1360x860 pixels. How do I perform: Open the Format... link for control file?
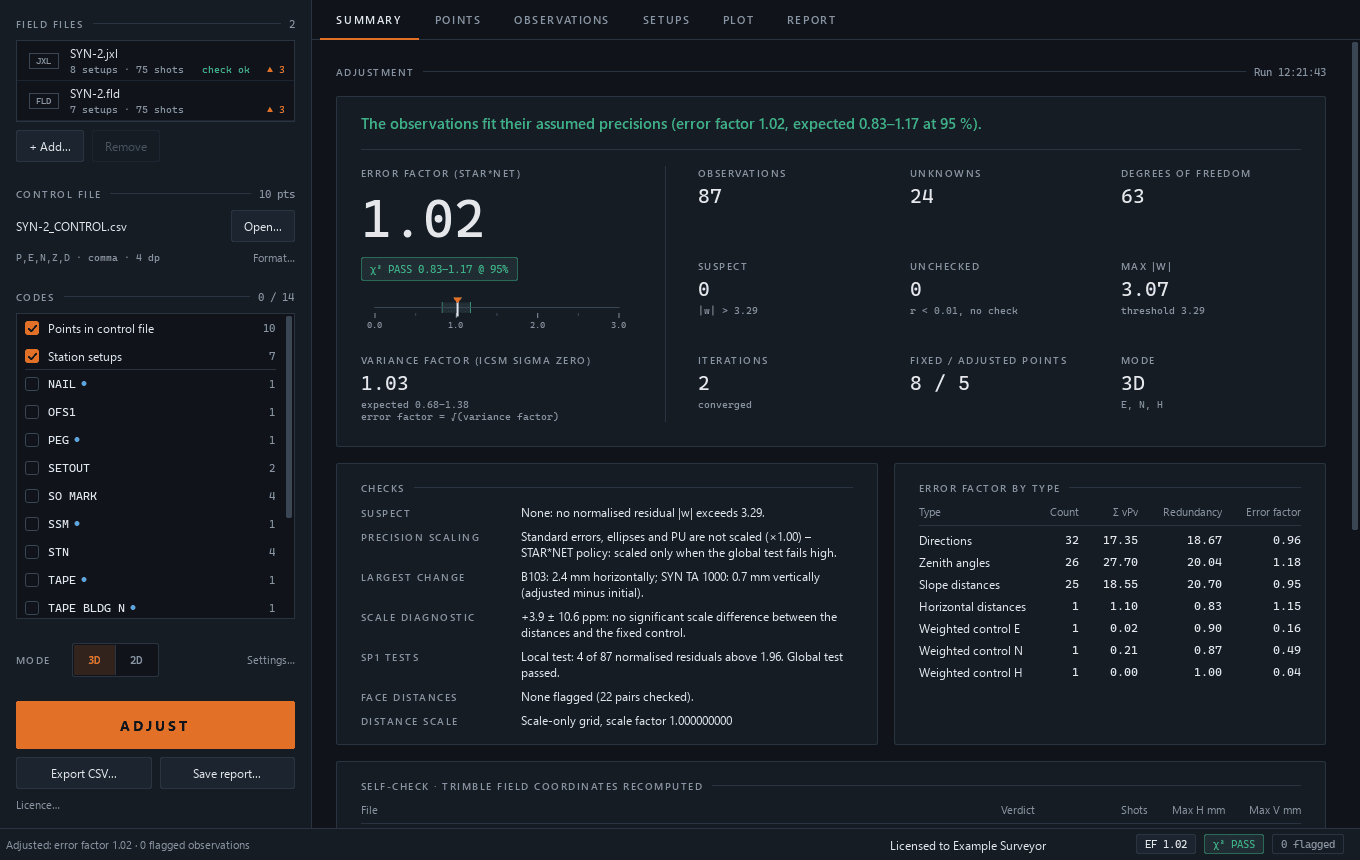[274, 258]
